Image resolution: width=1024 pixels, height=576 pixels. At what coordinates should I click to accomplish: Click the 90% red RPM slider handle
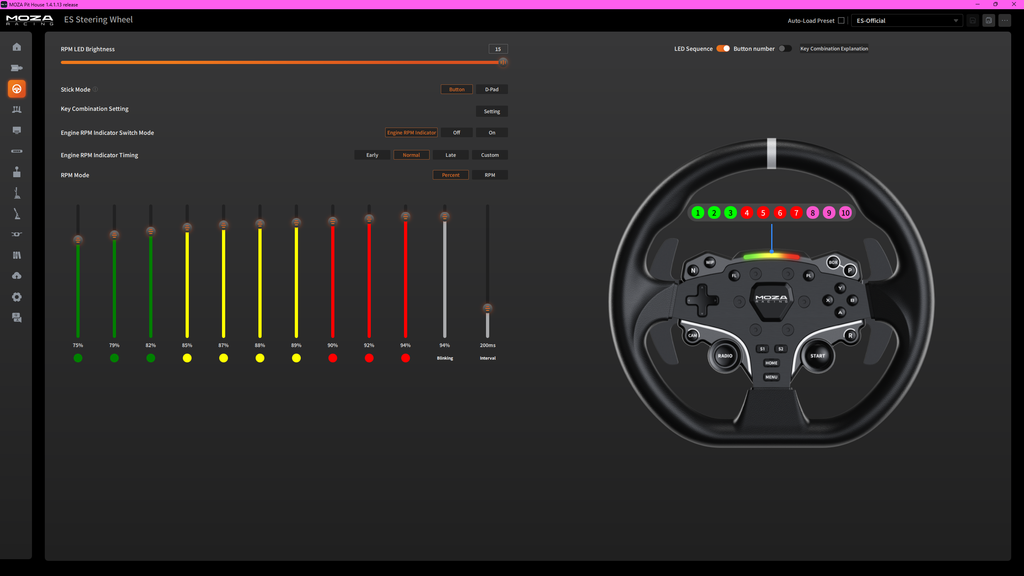[332, 222]
